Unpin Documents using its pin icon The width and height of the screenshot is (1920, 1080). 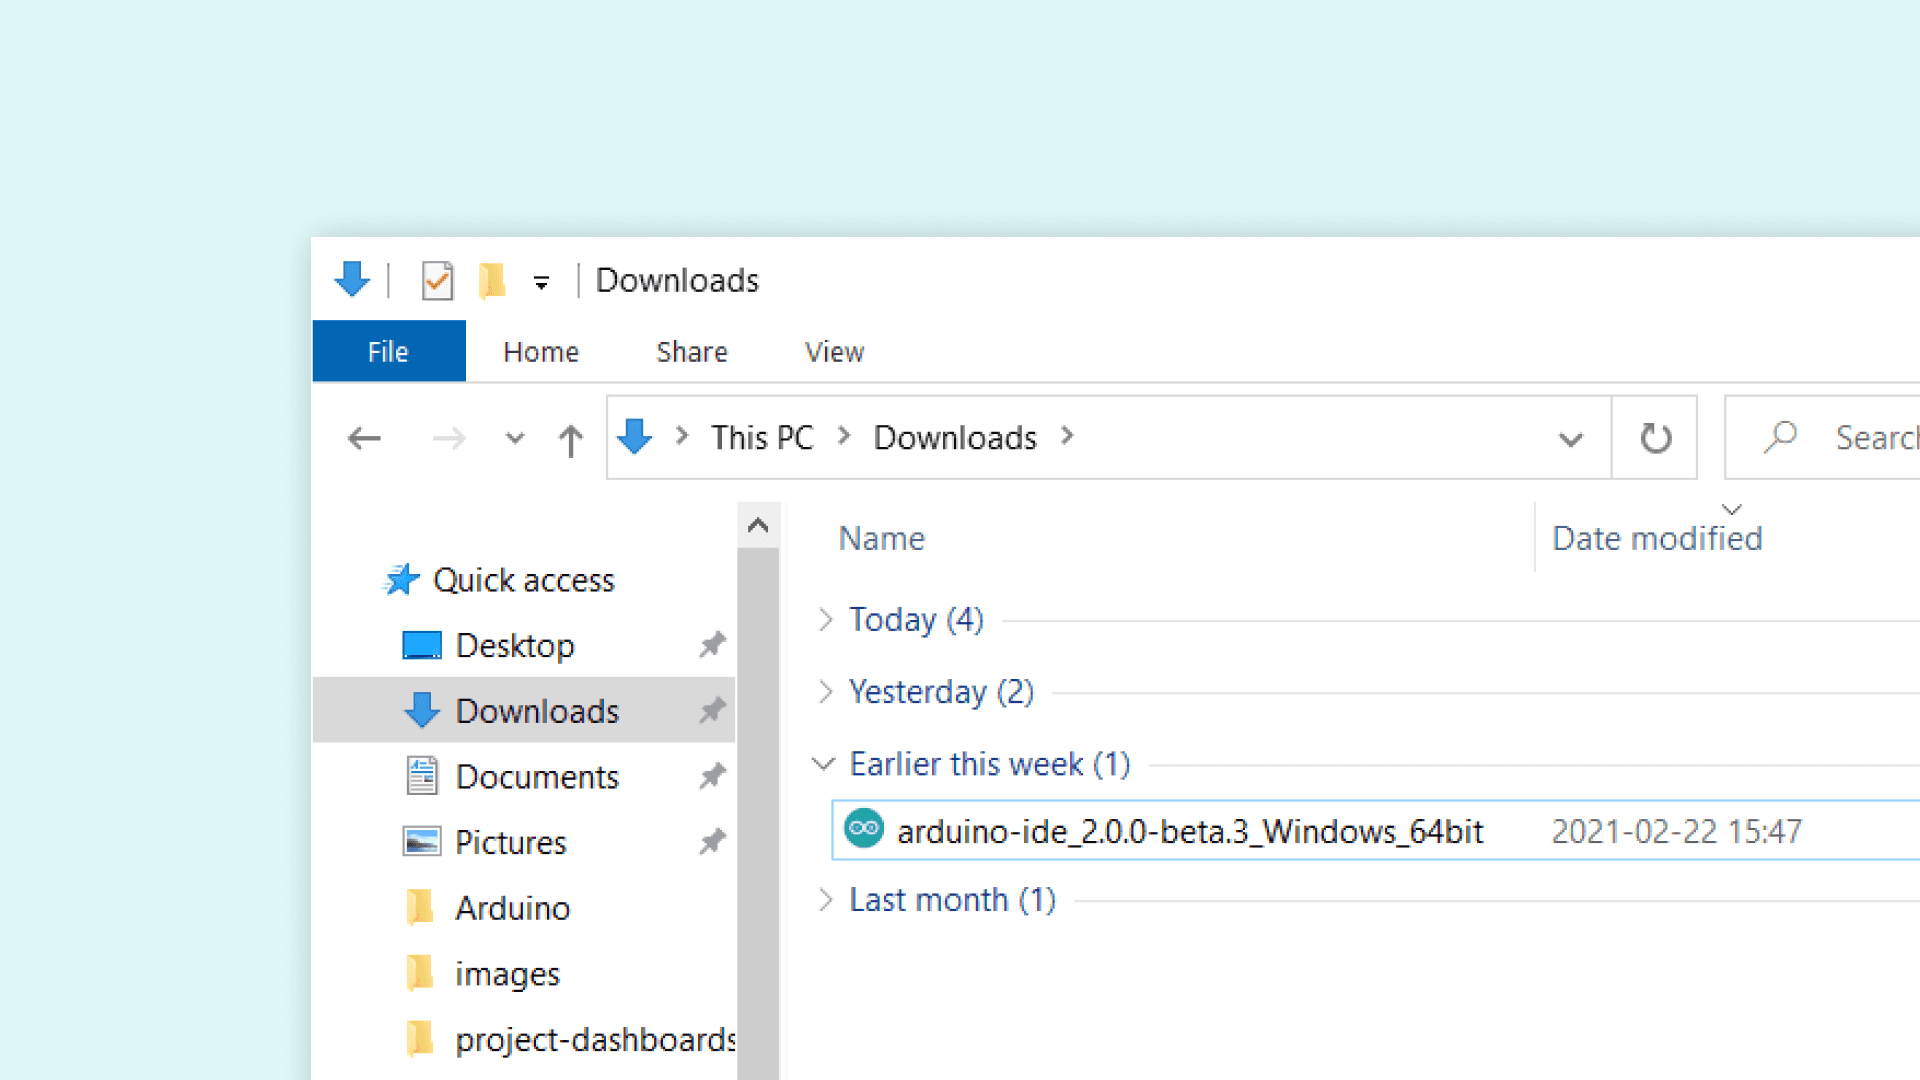712,776
